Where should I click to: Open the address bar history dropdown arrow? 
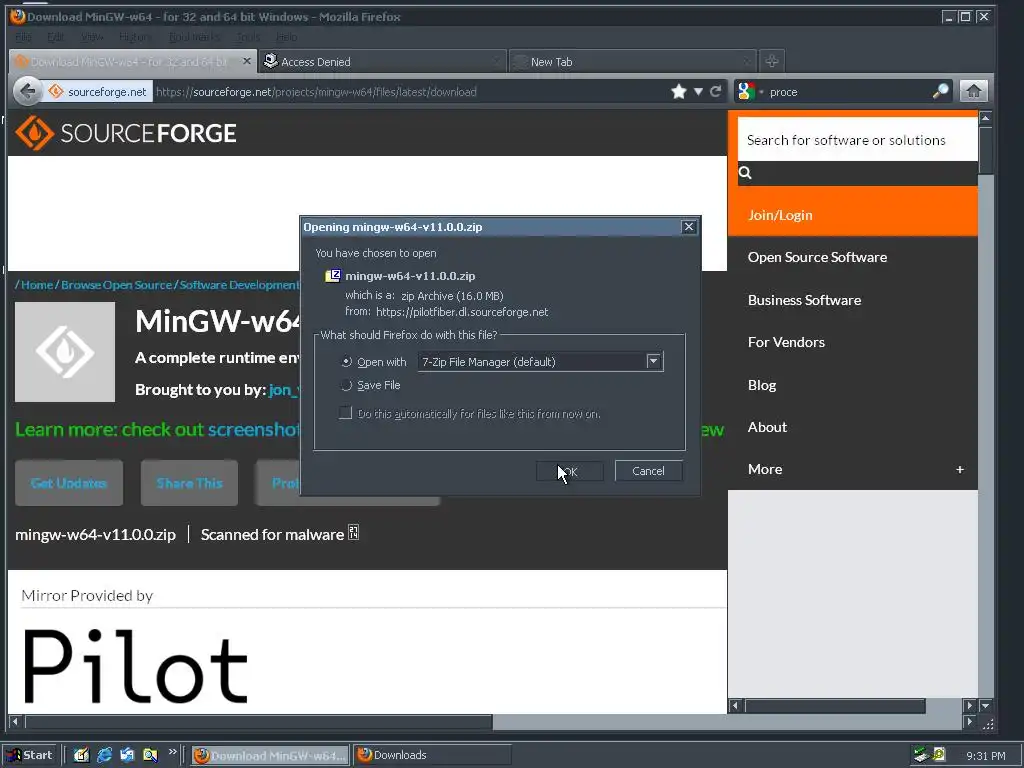coord(698,91)
